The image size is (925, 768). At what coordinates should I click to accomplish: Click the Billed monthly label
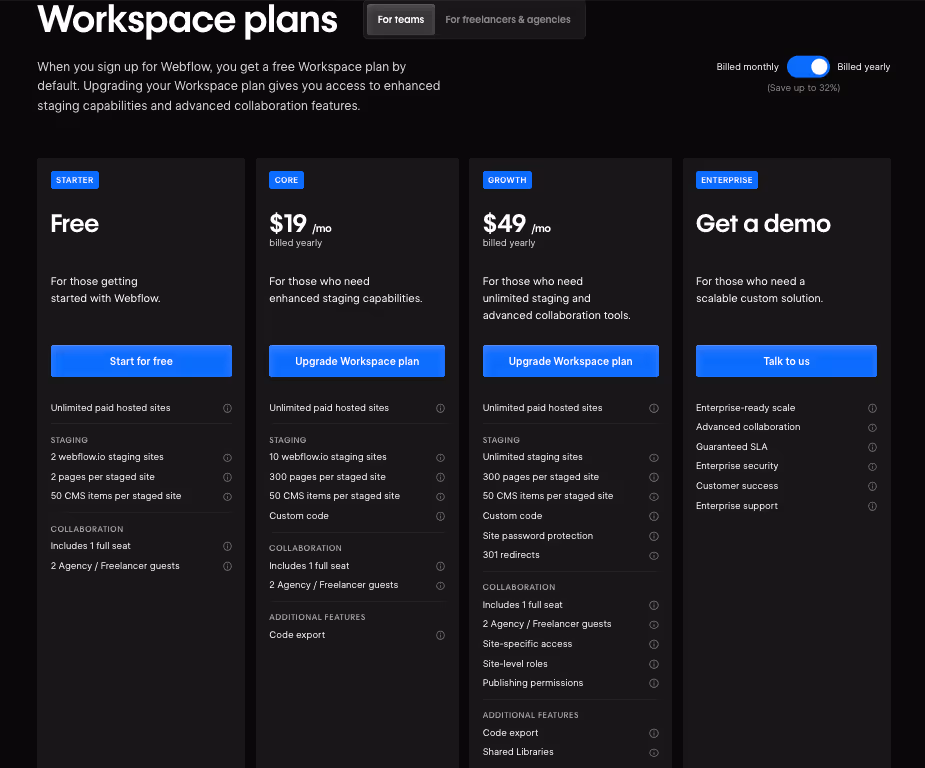point(747,67)
